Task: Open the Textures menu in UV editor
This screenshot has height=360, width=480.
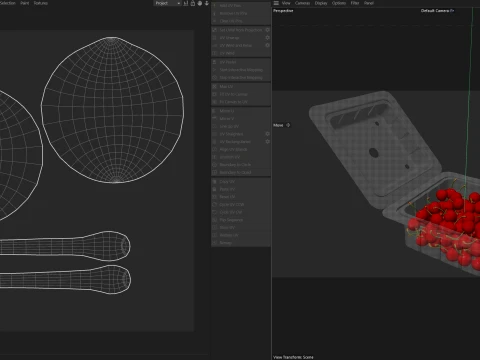Action: tap(41, 3)
